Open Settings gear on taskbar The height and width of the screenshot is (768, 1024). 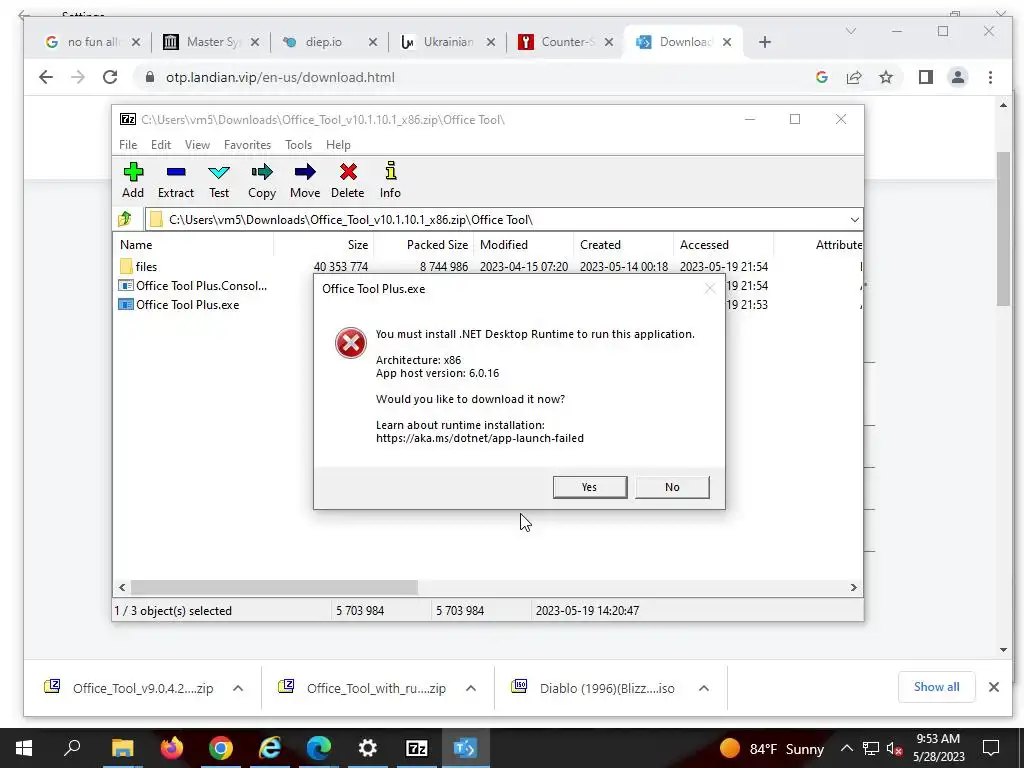tap(368, 748)
